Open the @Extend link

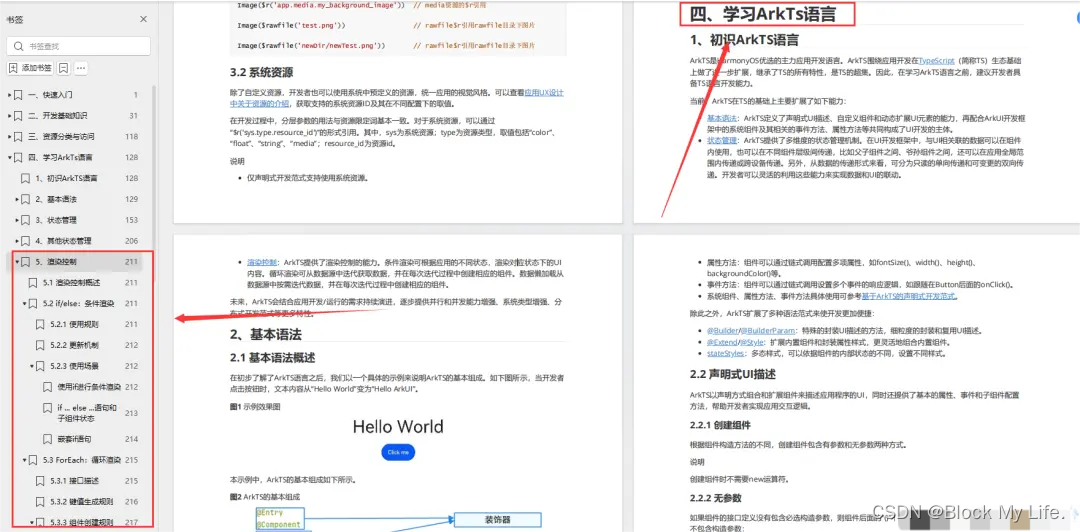722,342
